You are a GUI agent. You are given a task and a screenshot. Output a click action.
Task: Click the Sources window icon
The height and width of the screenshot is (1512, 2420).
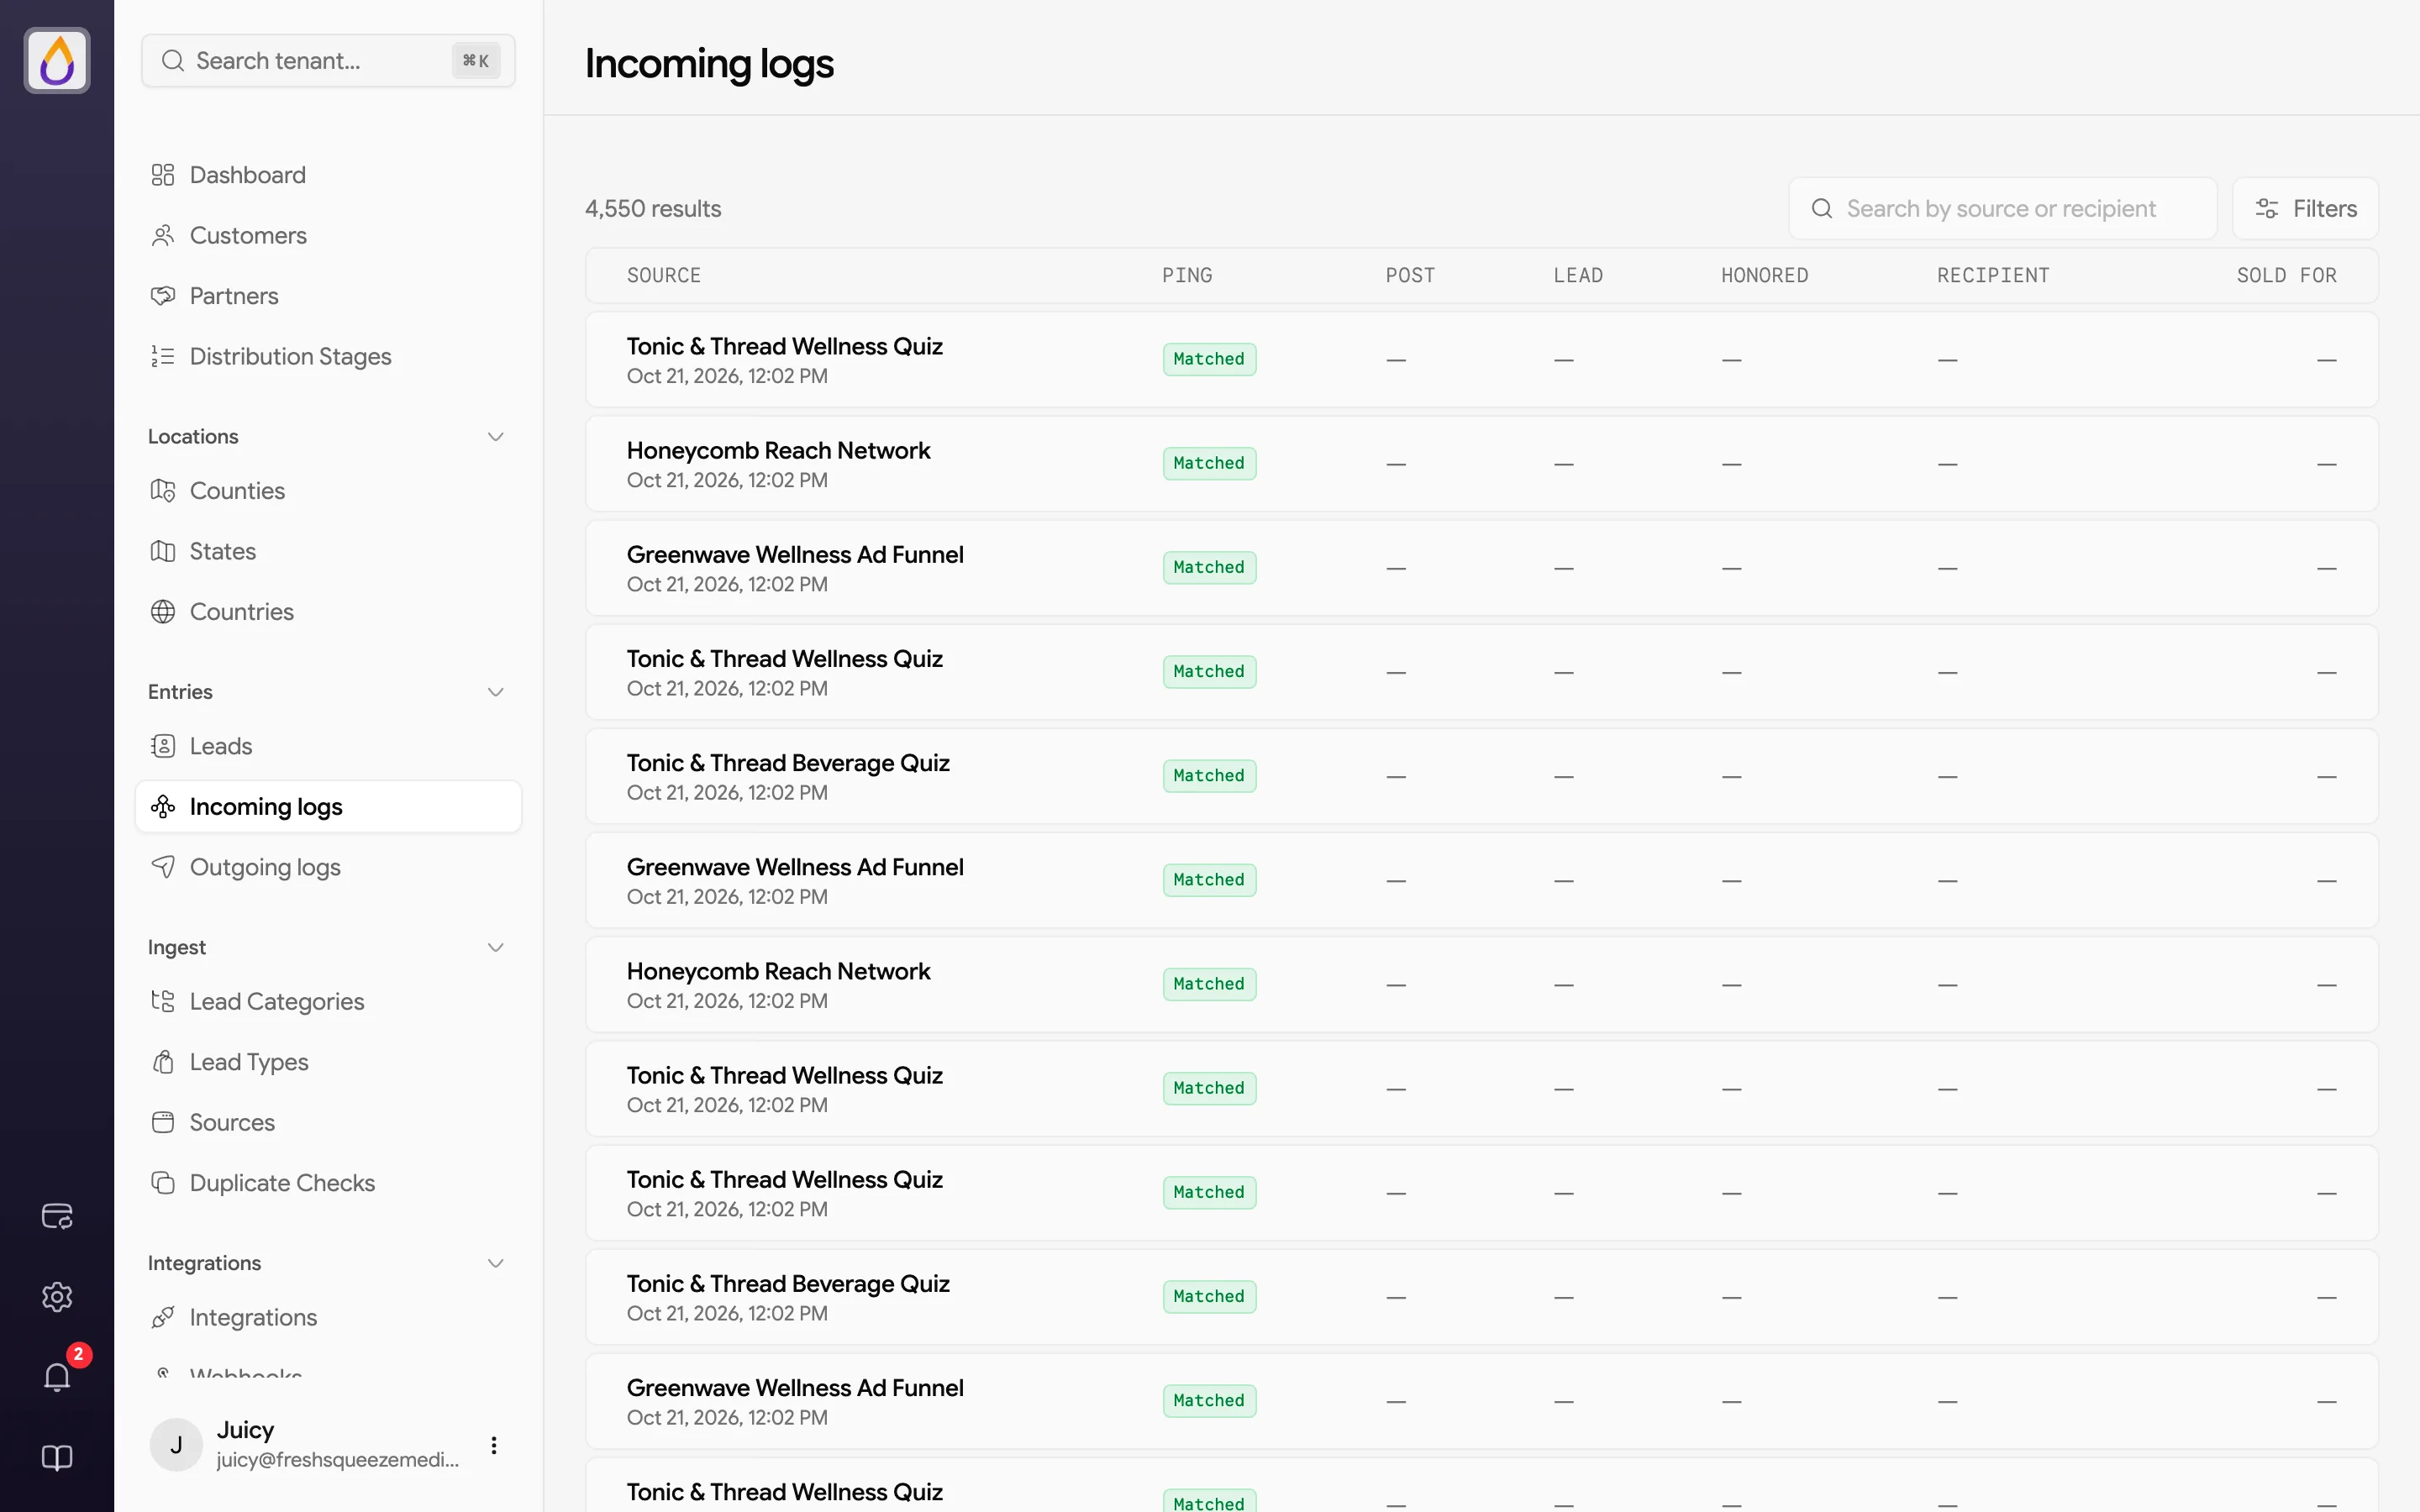point(163,1122)
